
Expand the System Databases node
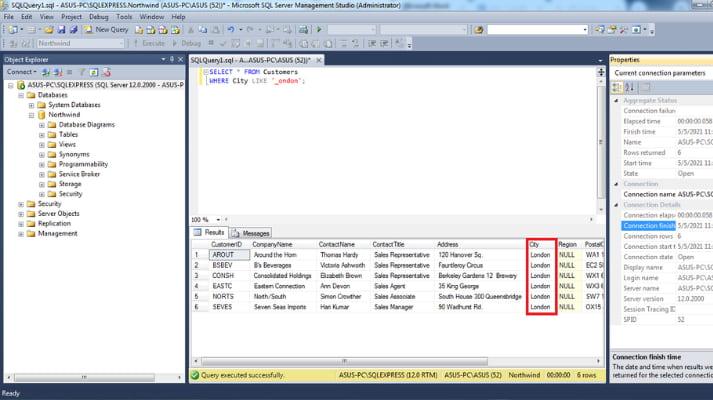coord(32,105)
